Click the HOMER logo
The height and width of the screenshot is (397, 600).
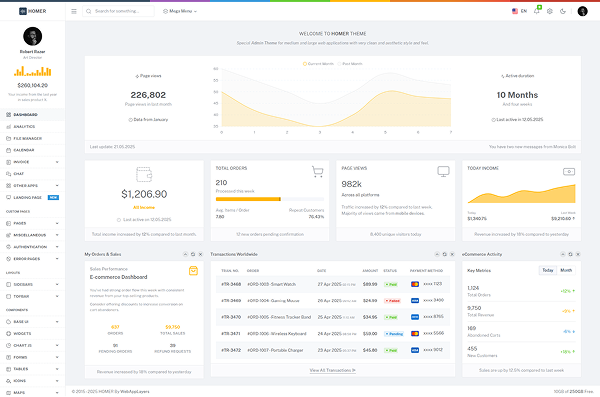click(33, 11)
